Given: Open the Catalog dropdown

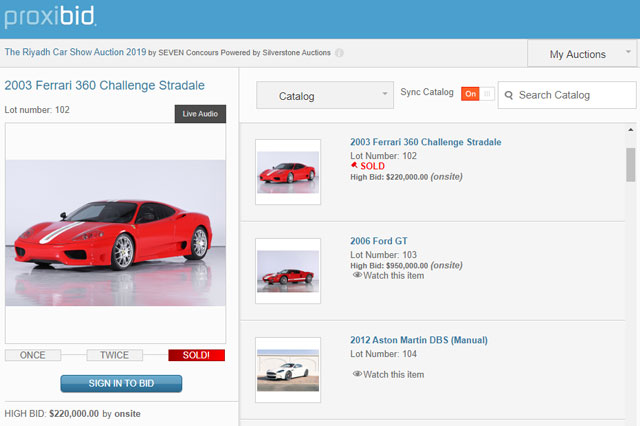Looking at the screenshot, I should click(325, 95).
